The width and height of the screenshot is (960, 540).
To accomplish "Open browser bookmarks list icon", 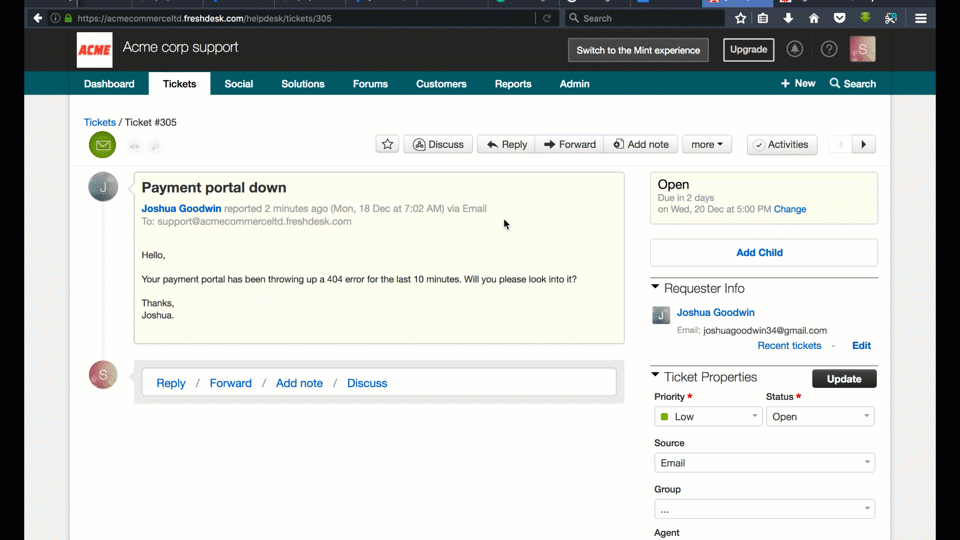I will 763,18.
